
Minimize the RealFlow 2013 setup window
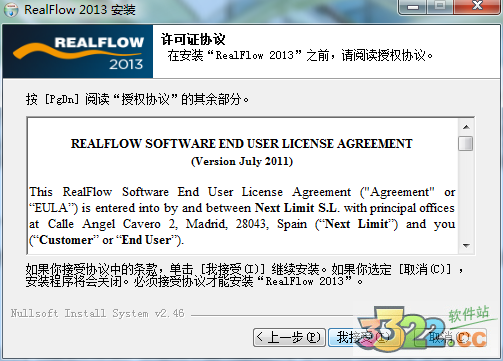coord(413,6)
